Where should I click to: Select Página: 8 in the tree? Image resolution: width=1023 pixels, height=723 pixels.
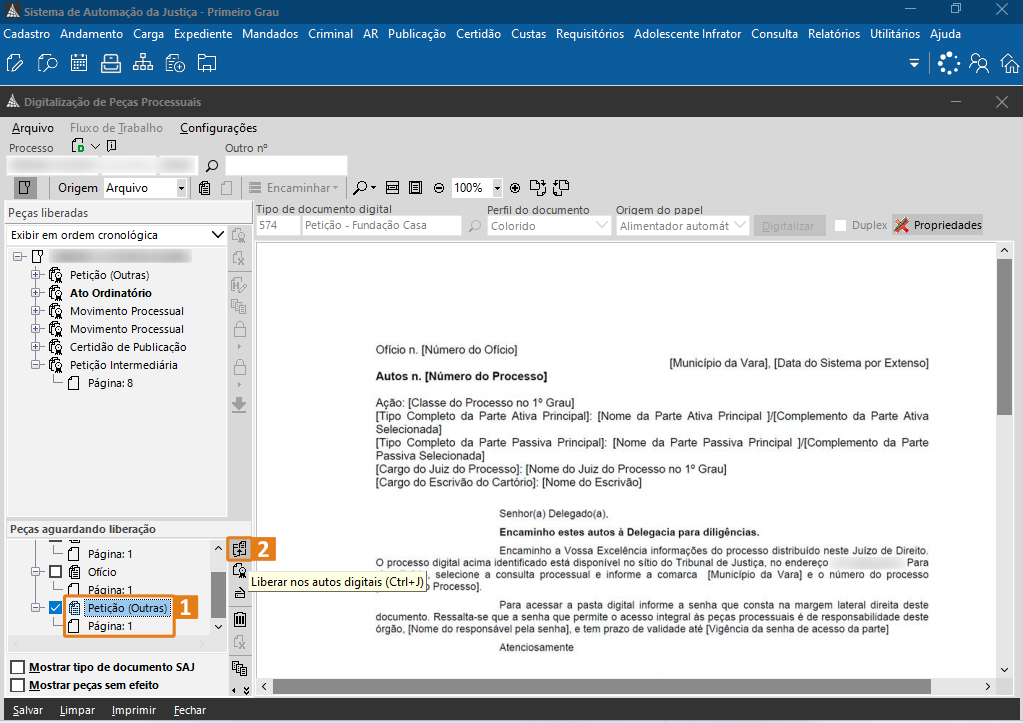(x=110, y=383)
